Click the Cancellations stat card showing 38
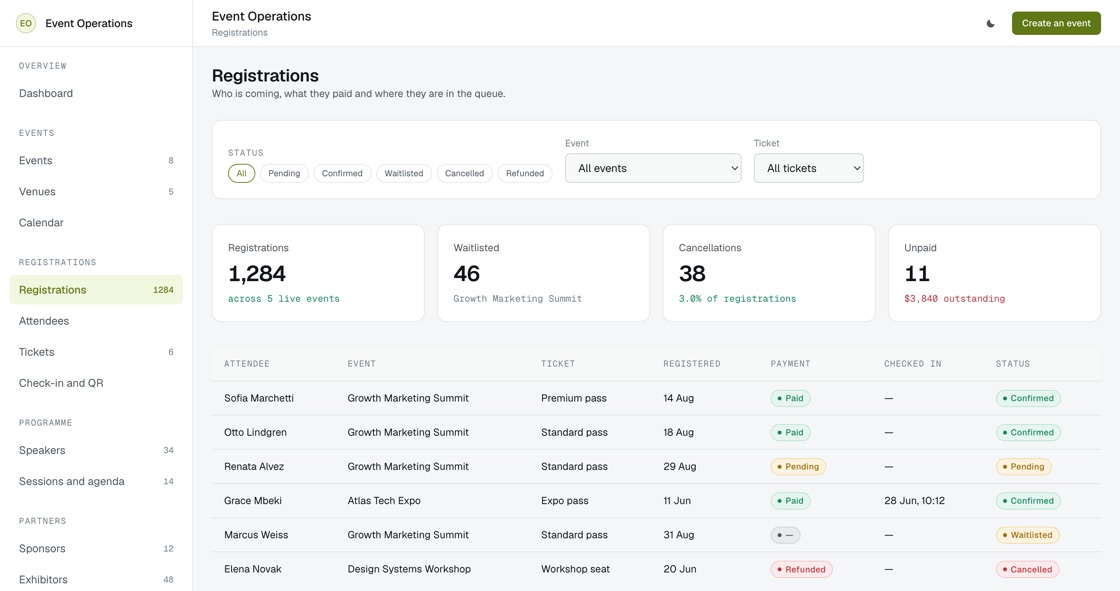 coord(769,273)
